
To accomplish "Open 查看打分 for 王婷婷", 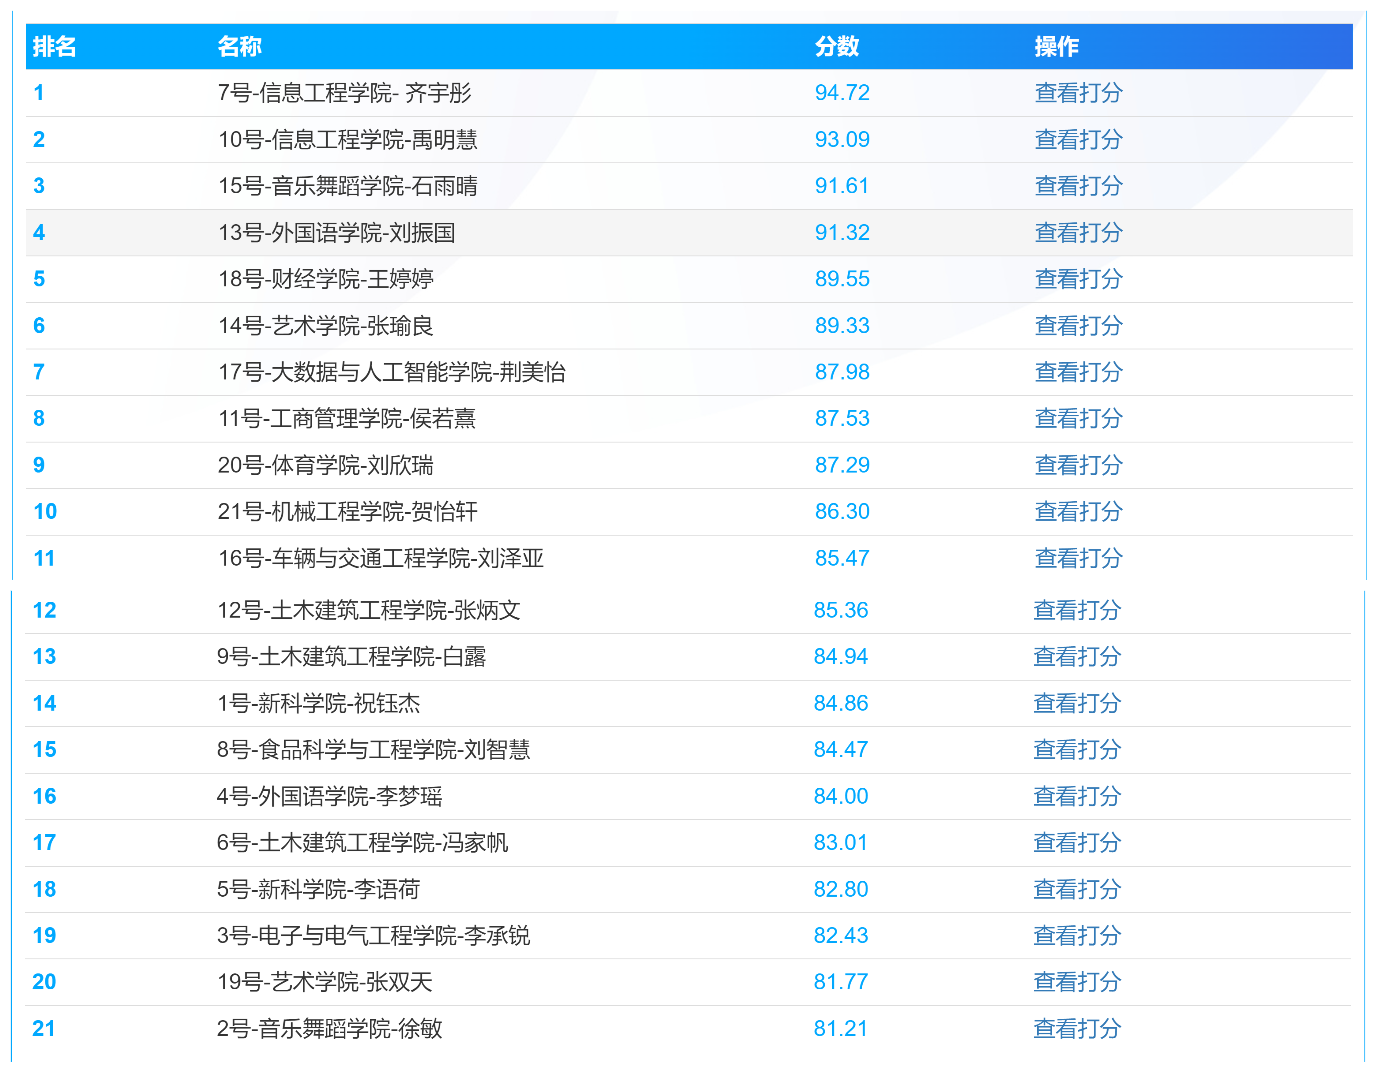I will (1078, 279).
